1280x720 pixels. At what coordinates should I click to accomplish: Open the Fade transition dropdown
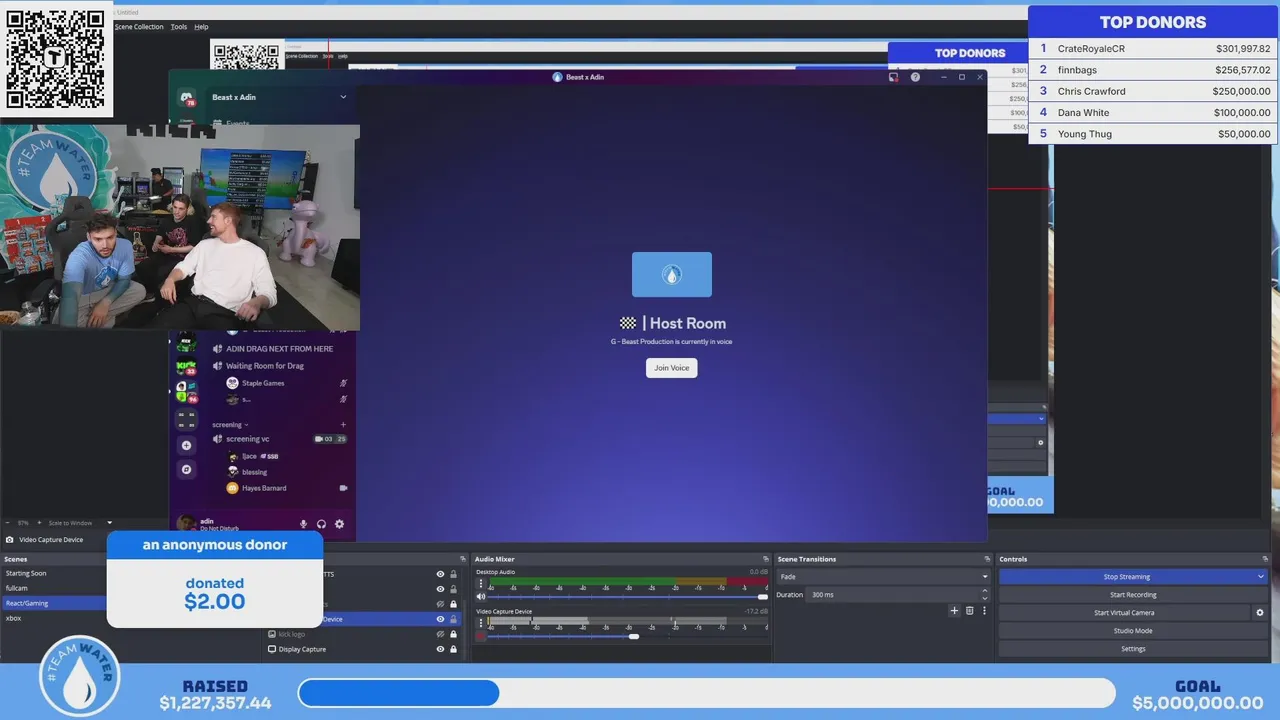pos(883,577)
